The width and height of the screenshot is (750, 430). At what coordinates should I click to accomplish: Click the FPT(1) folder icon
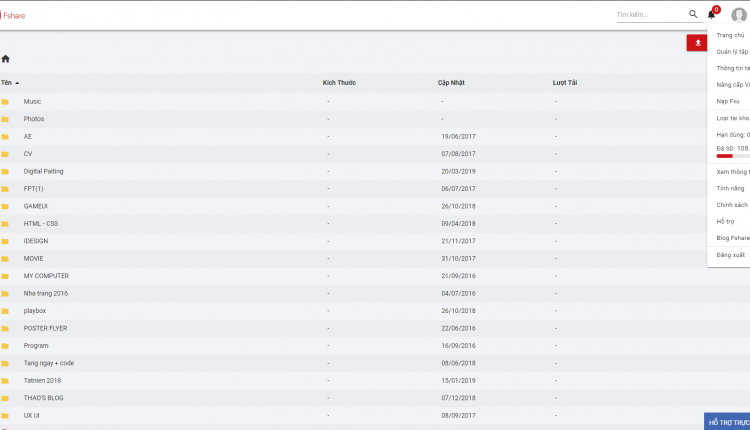[x=5, y=189]
